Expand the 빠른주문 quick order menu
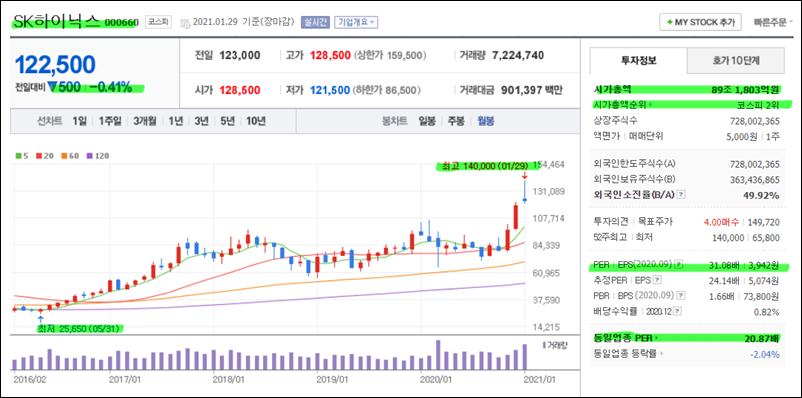The image size is (802, 398). pyautogui.click(x=773, y=23)
